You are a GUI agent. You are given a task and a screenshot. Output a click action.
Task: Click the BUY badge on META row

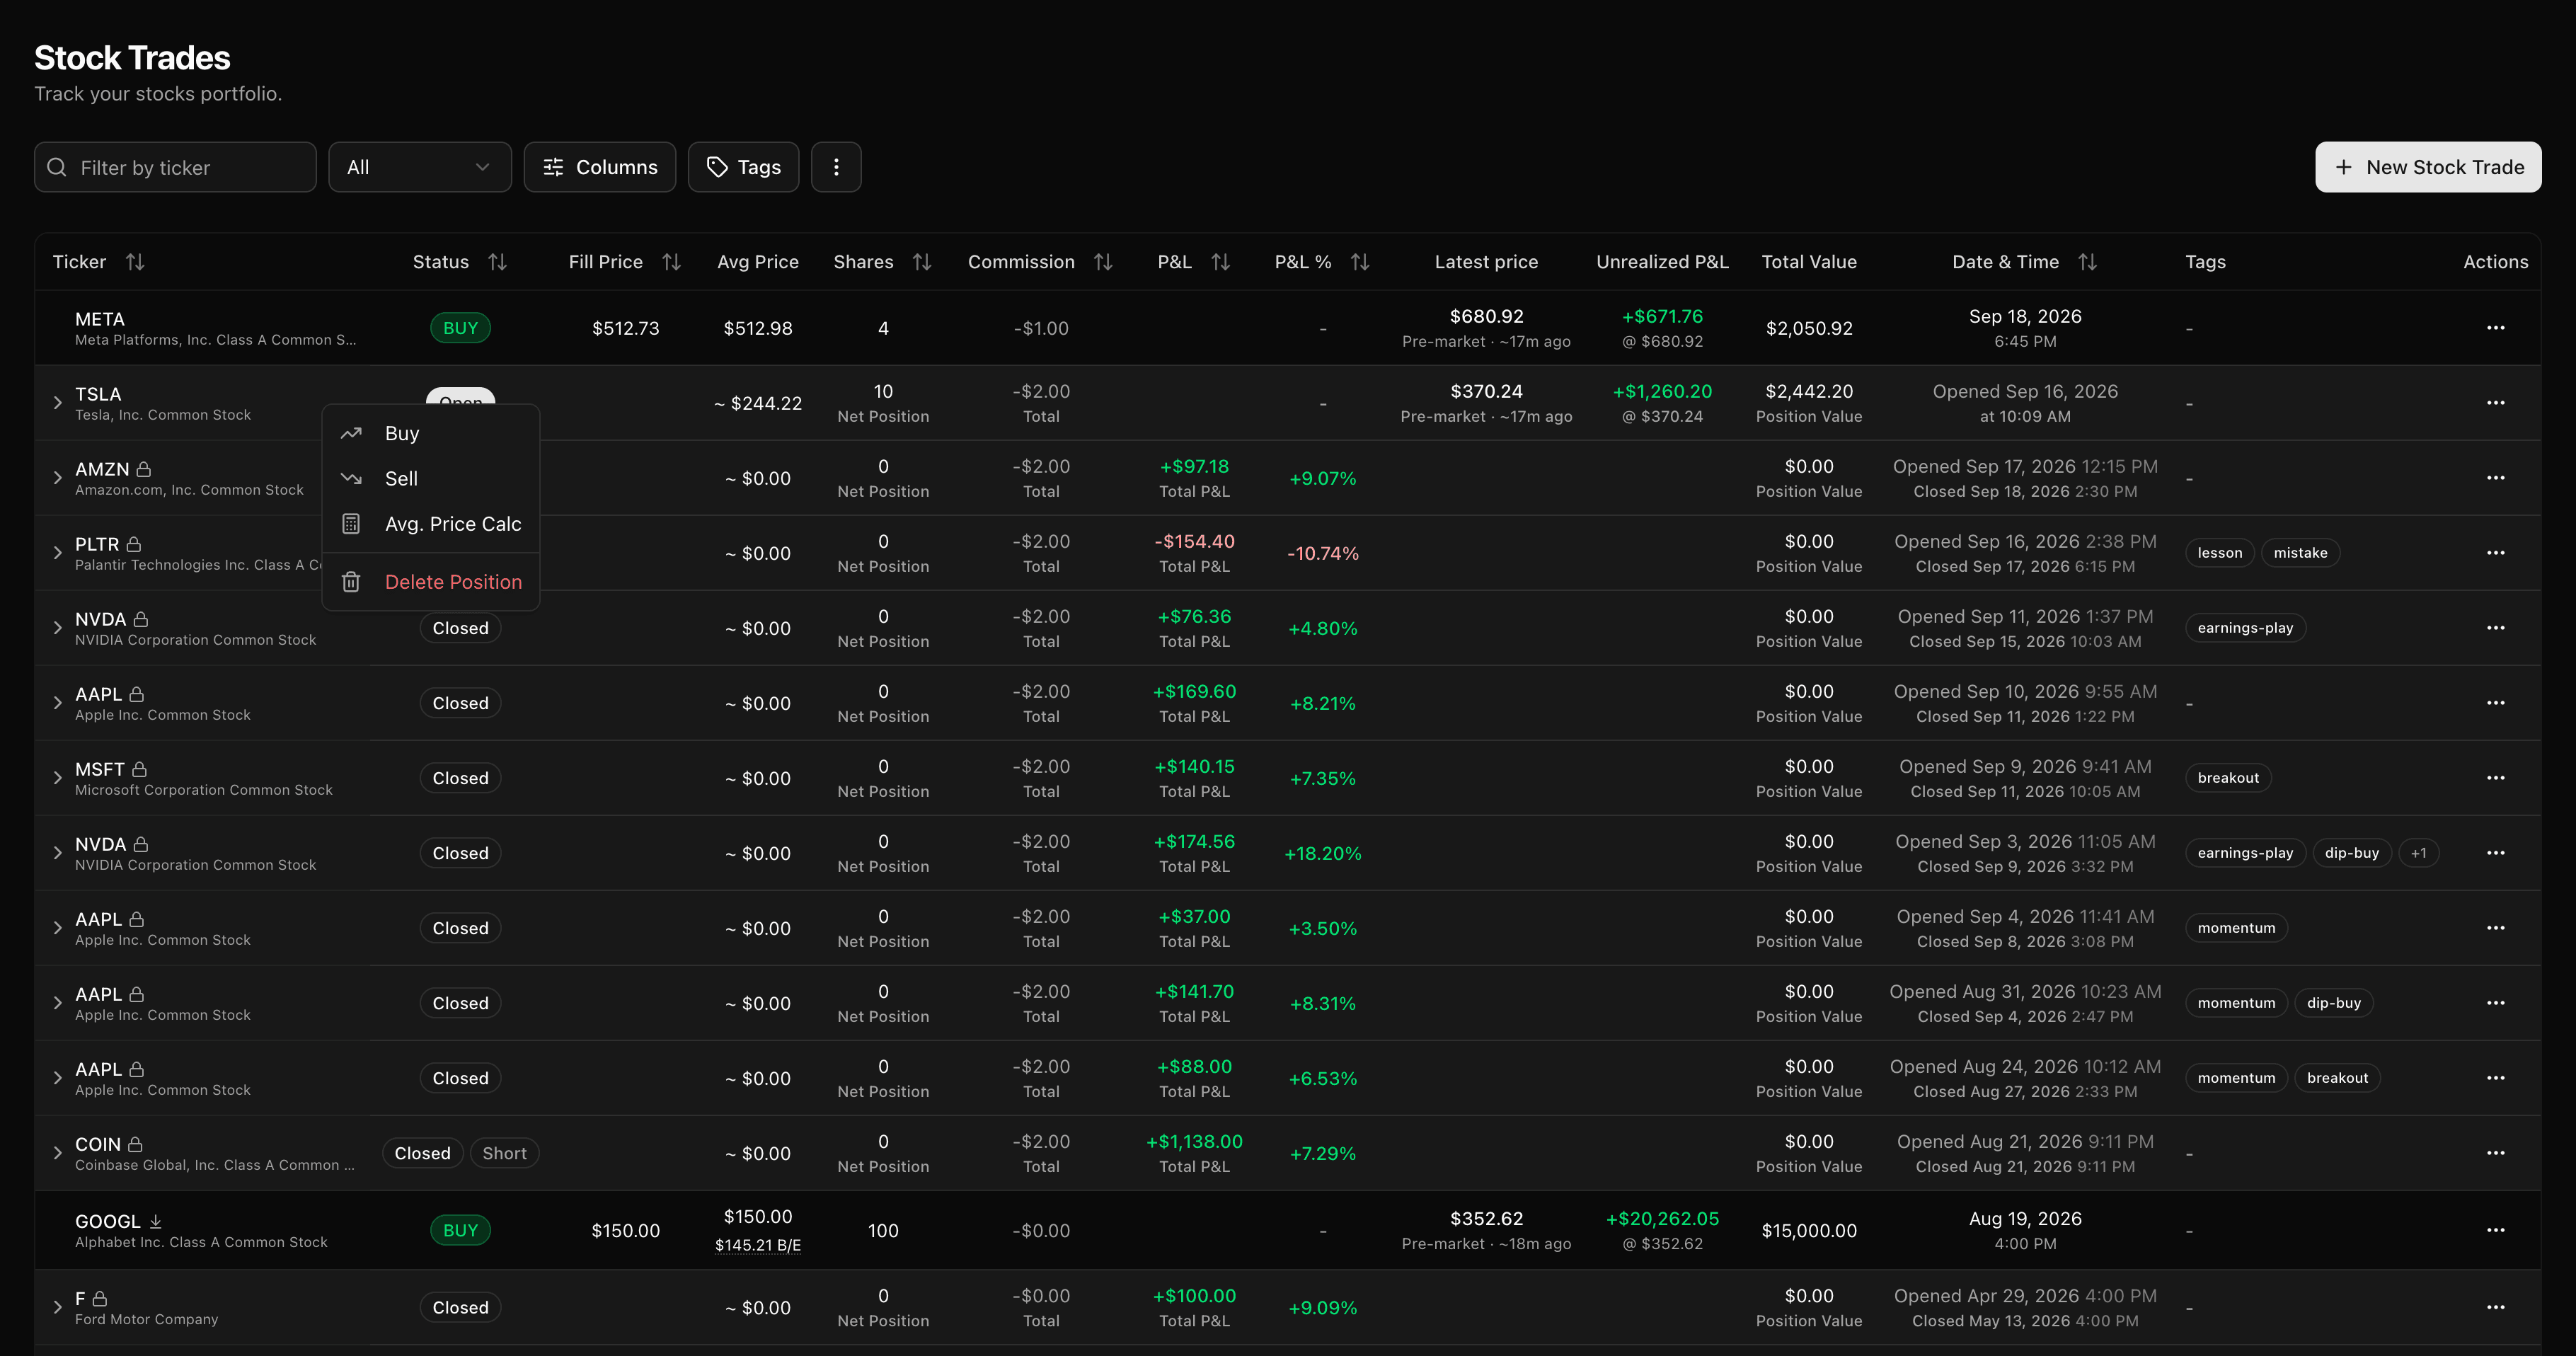pos(460,328)
